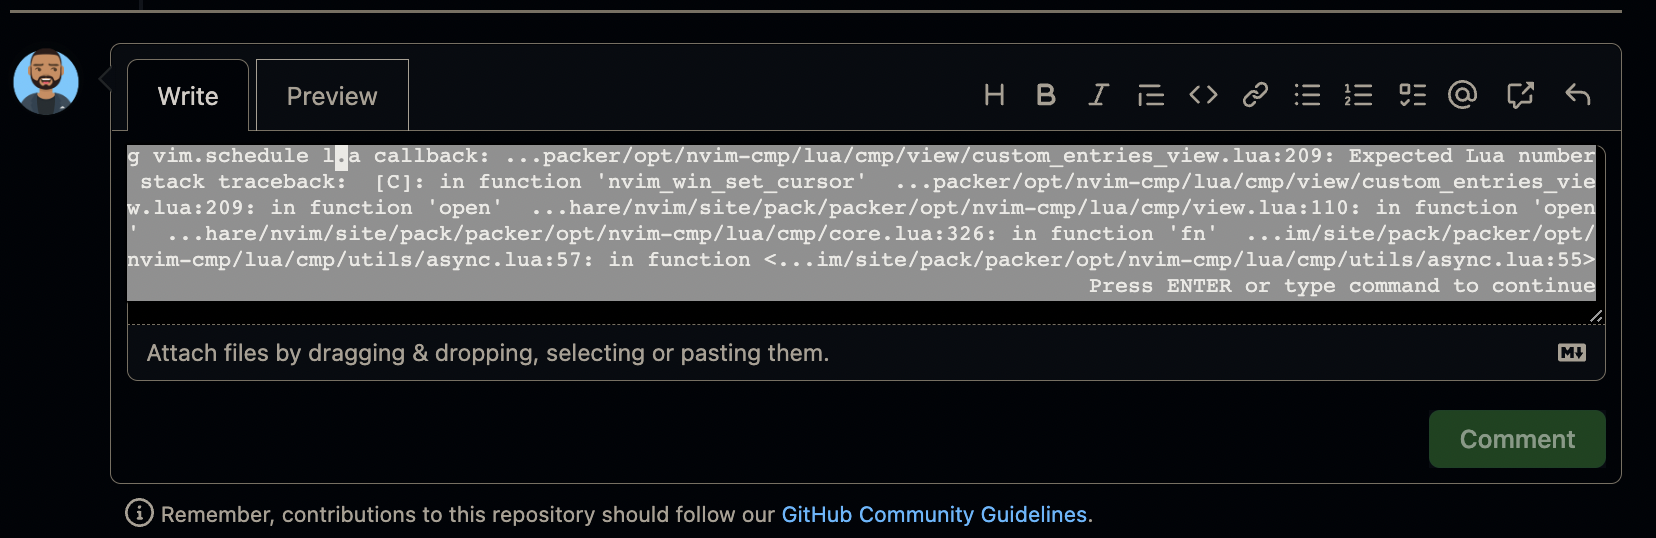1656x538 pixels.
Task: Apply bold formatting
Action: [x=1046, y=95]
